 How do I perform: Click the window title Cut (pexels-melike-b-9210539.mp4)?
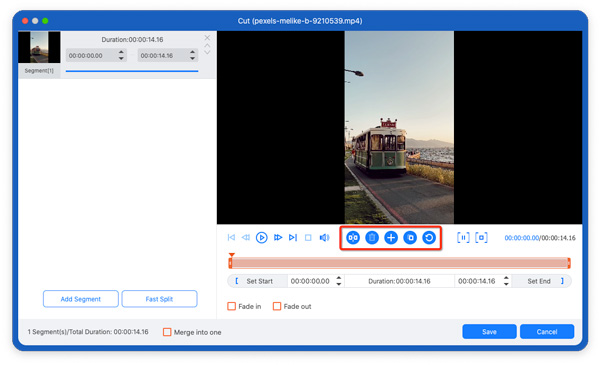click(x=300, y=21)
